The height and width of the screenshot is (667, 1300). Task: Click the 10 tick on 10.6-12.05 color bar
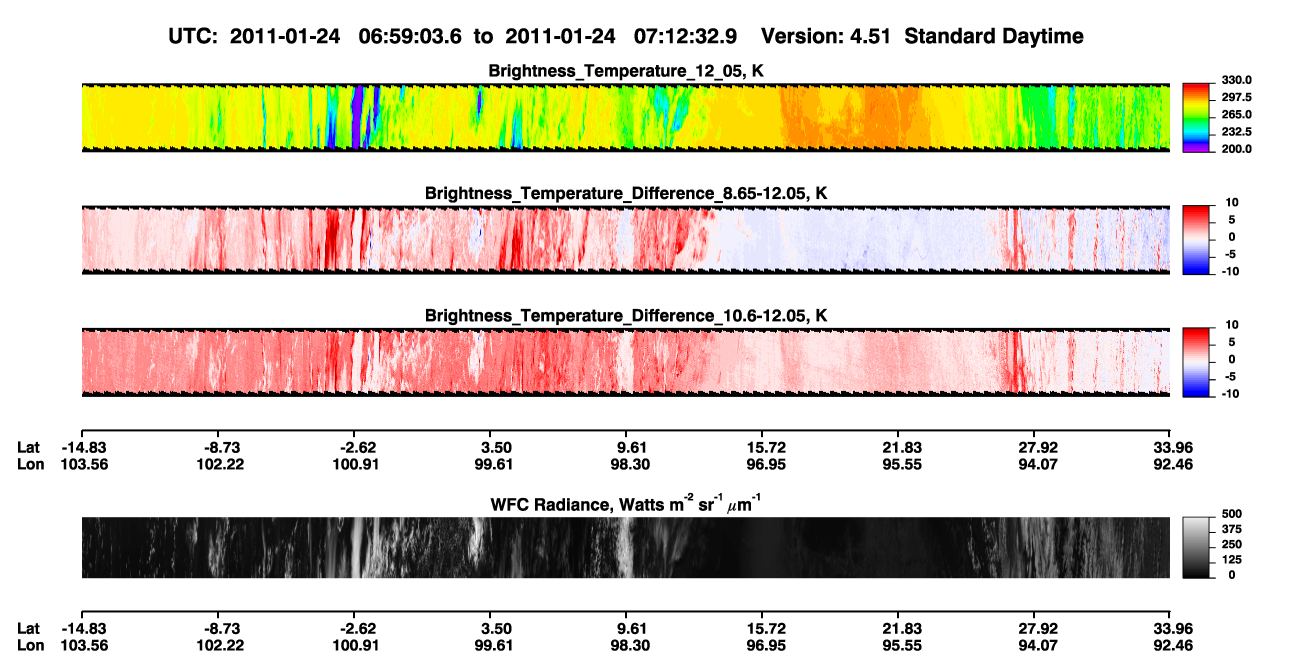click(x=1233, y=325)
